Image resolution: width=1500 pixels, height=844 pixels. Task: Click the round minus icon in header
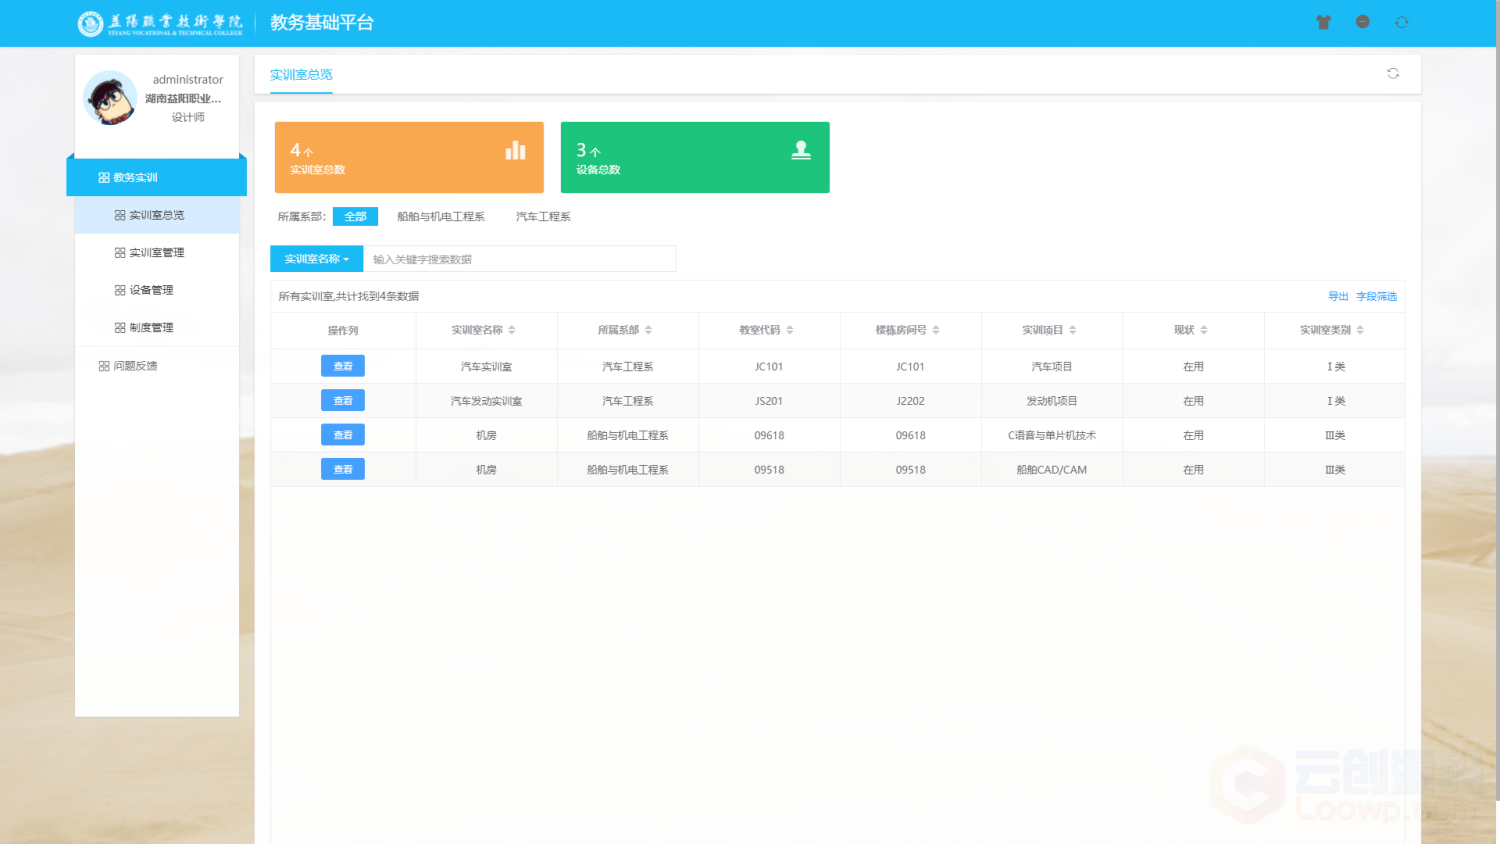(x=1362, y=22)
